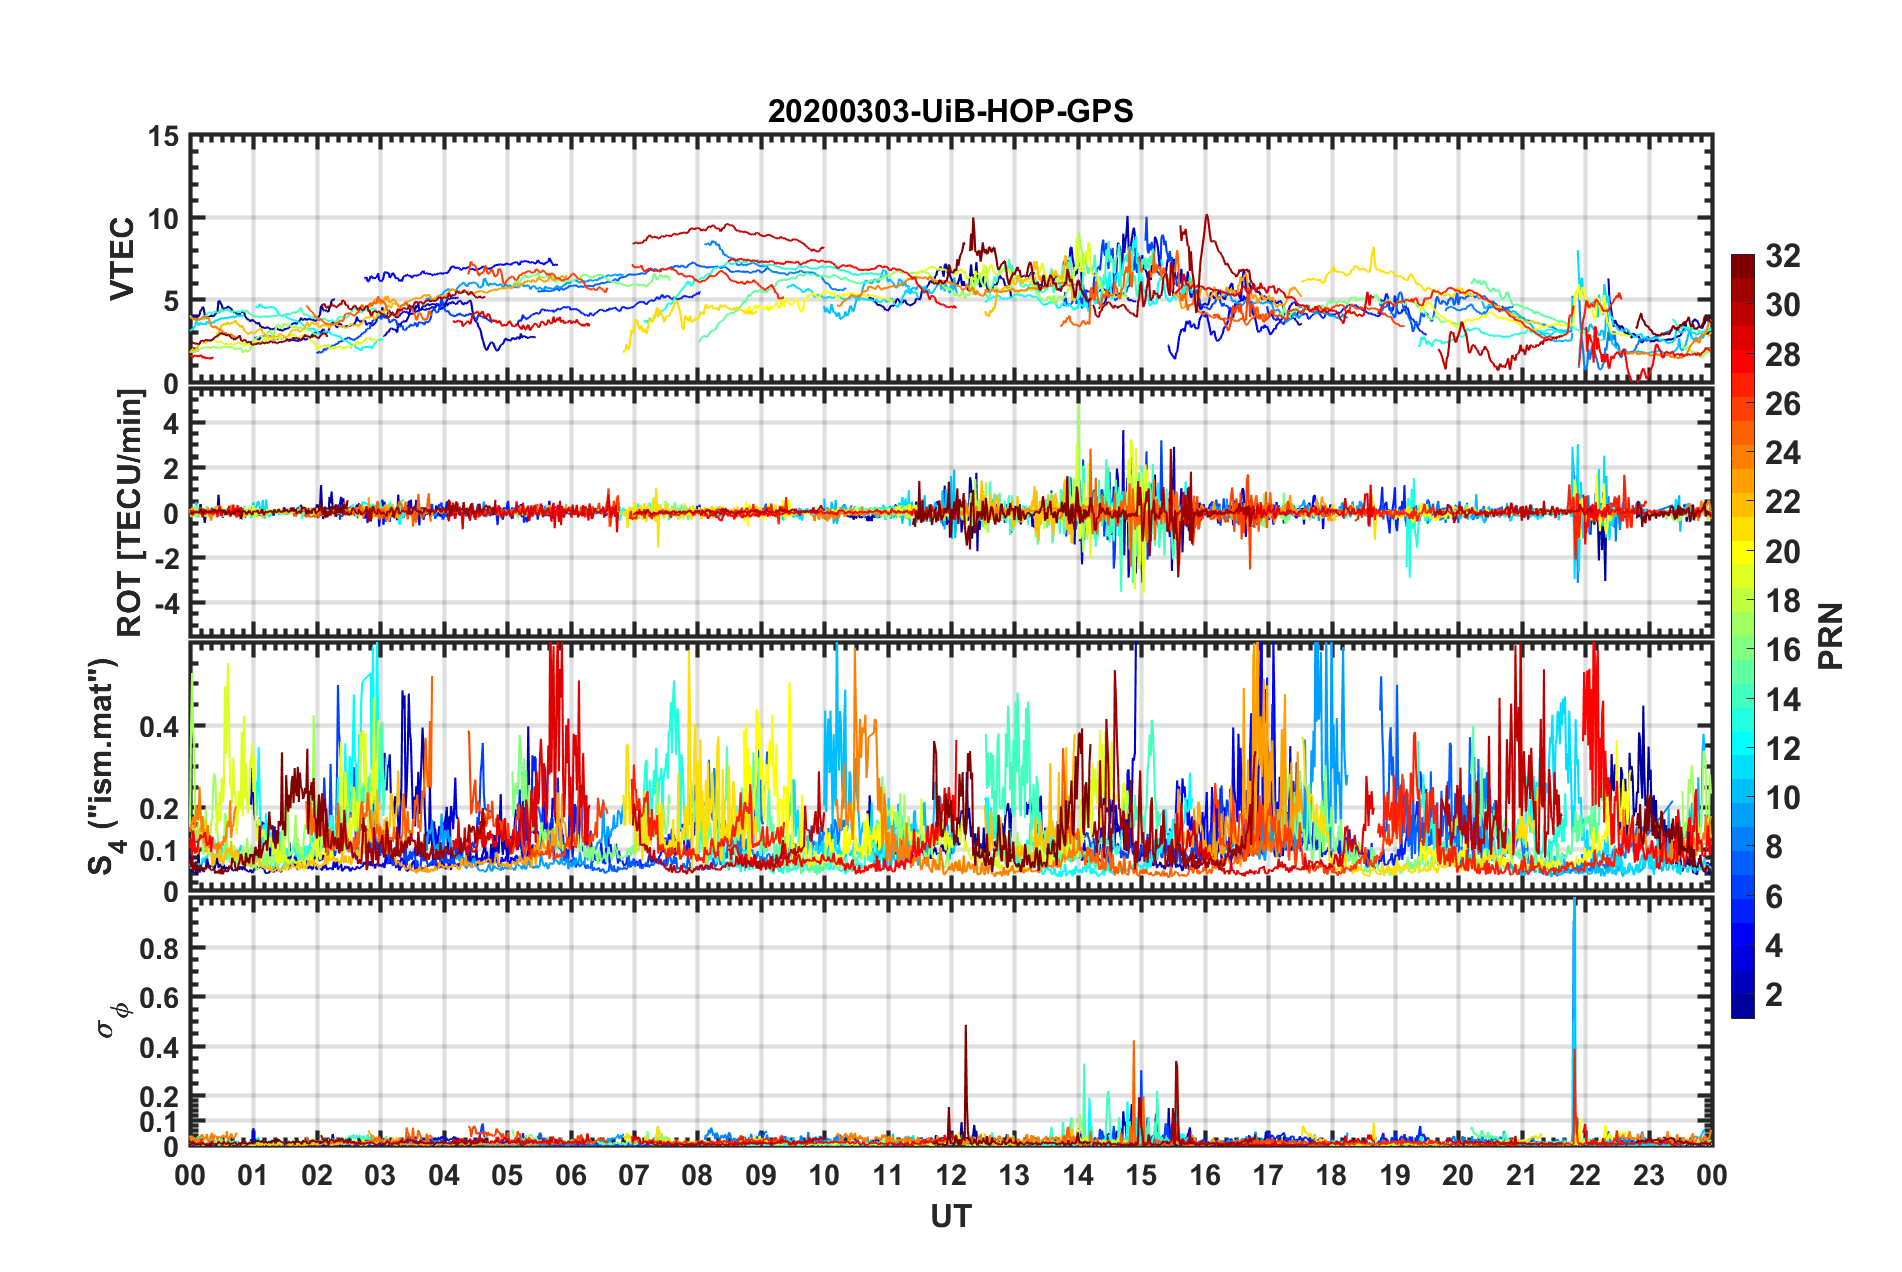Viewport: 1902px width, 1272px height.
Task: Click the 15 tick label on the VTEC axis
Action: (163, 137)
